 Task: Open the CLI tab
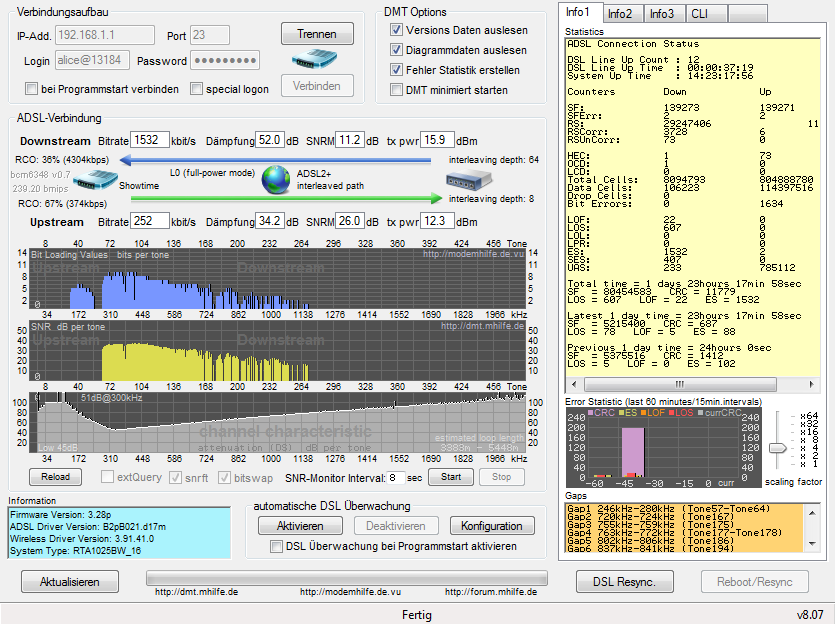[700, 14]
